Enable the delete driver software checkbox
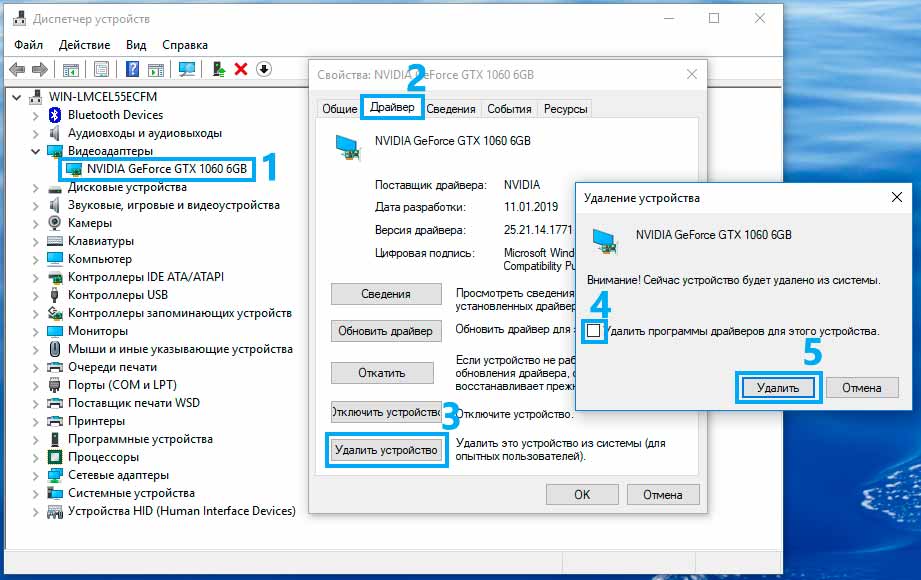921x580 pixels. click(595, 331)
